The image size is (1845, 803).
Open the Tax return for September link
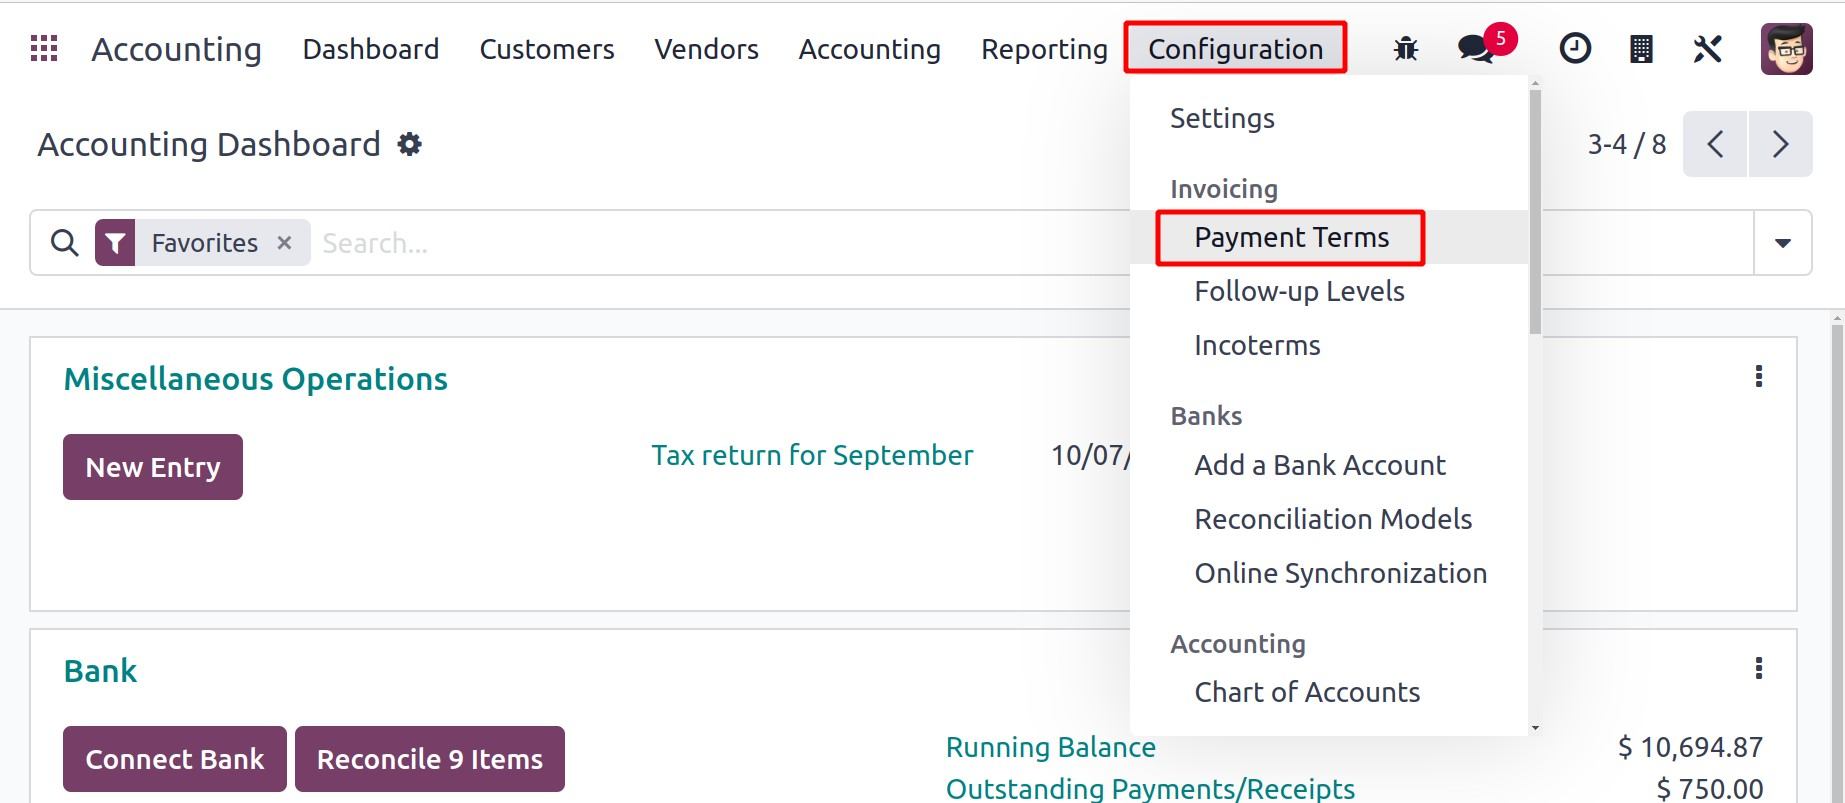pos(812,456)
